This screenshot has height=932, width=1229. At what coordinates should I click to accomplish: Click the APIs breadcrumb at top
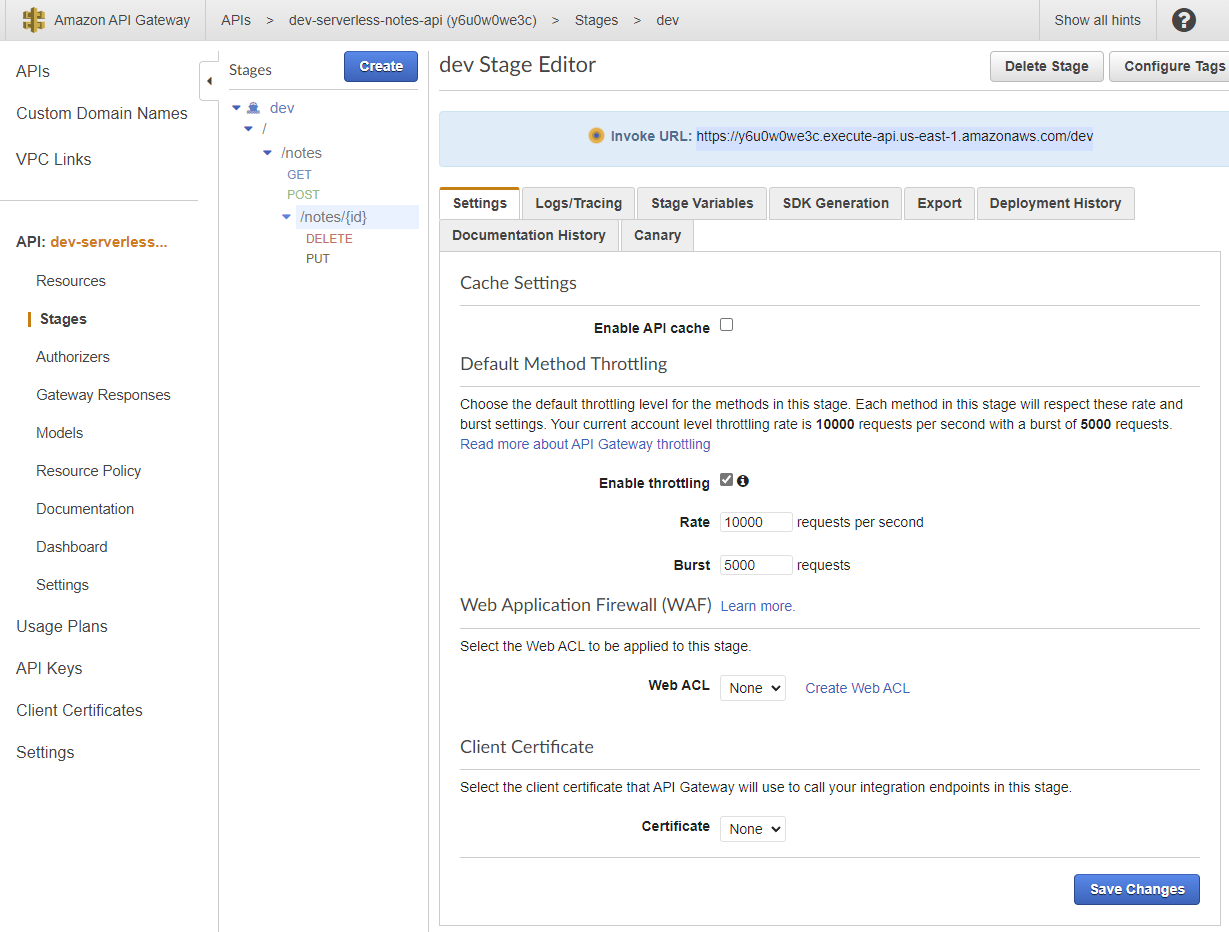pyautogui.click(x=236, y=20)
